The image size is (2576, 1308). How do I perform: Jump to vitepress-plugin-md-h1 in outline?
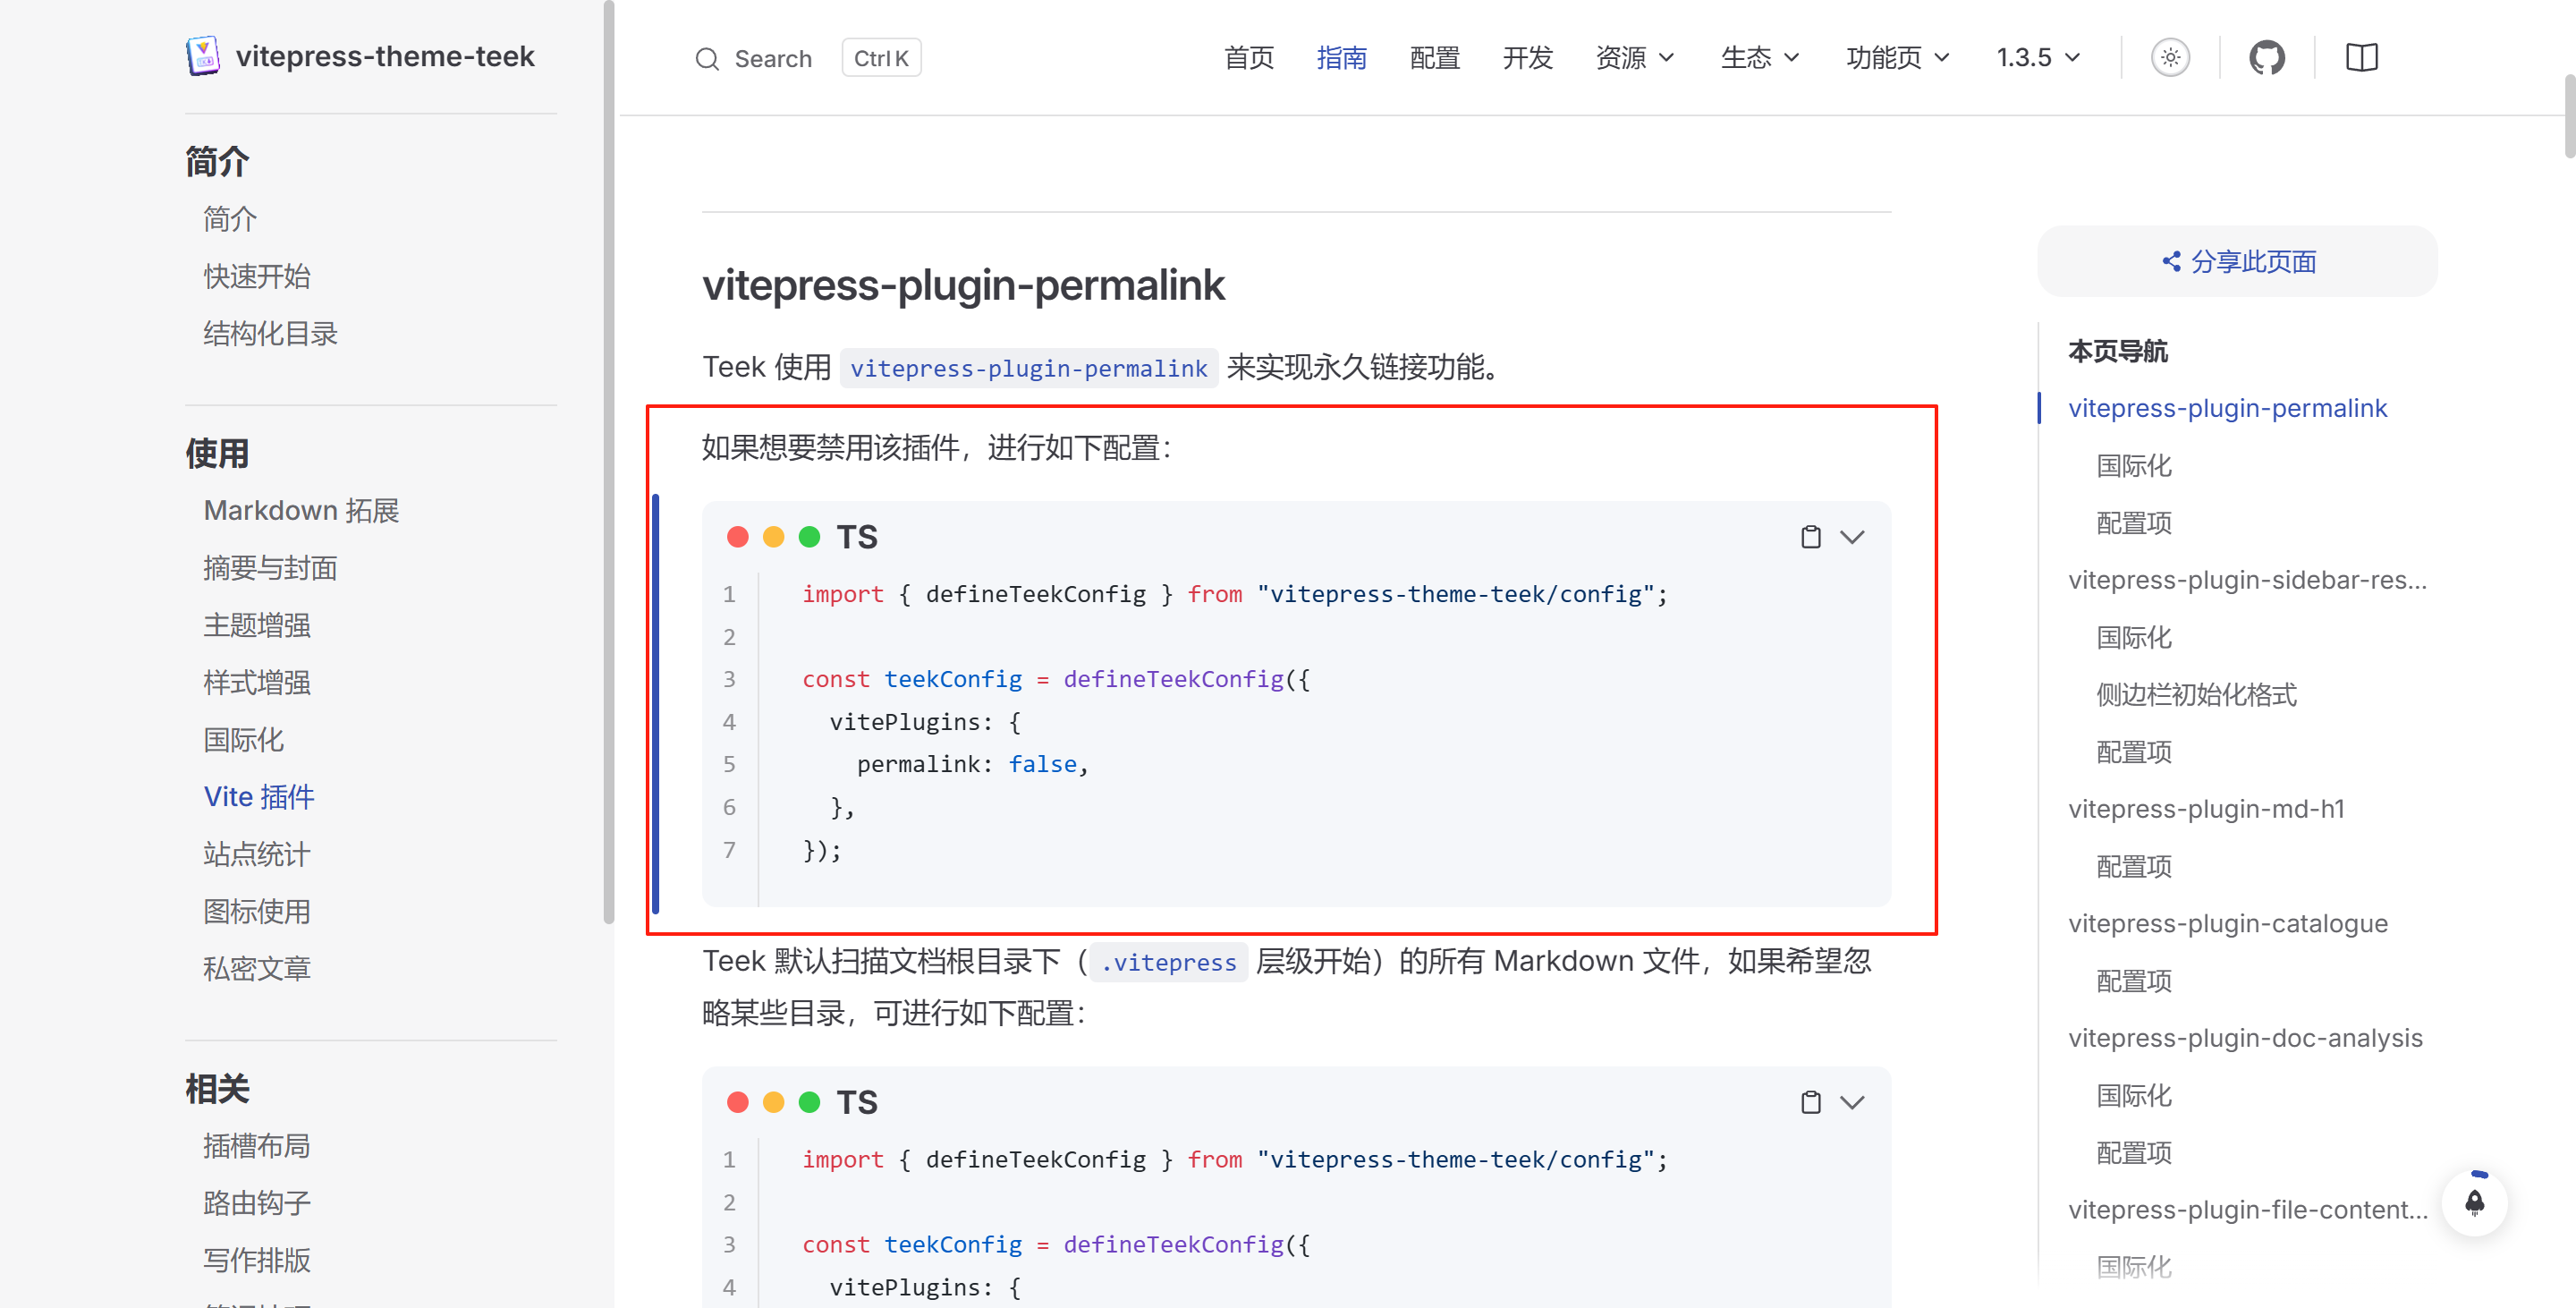click(2206, 809)
